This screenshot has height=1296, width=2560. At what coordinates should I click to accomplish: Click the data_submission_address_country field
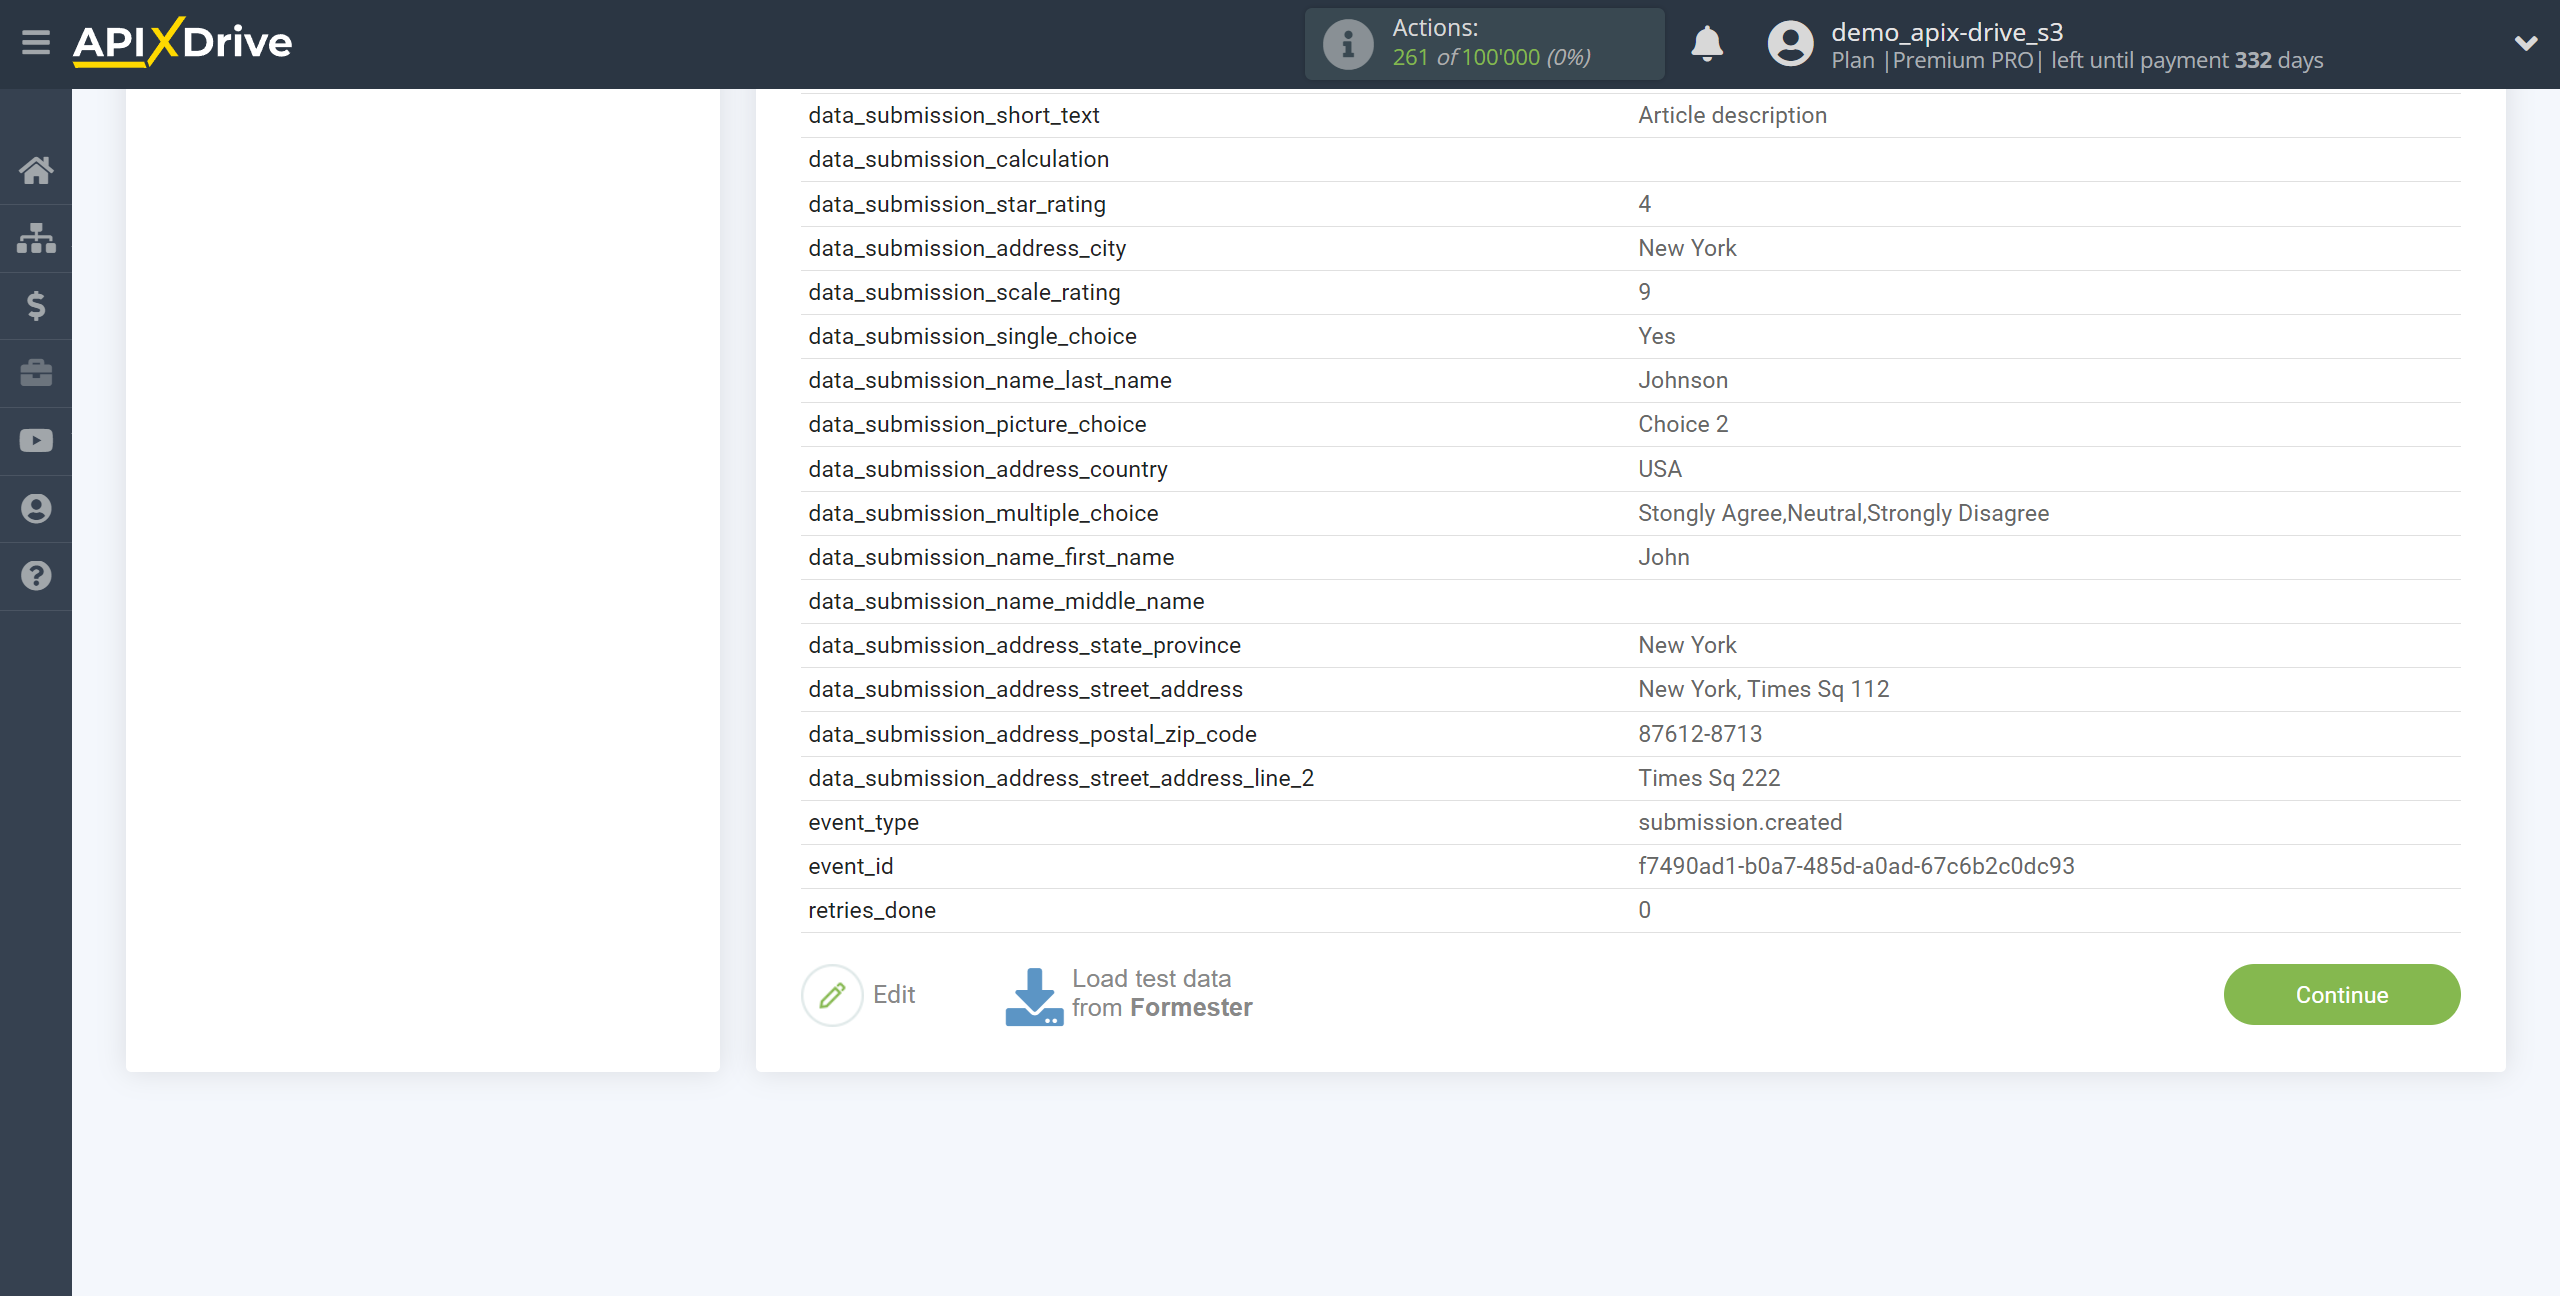pyautogui.click(x=988, y=469)
